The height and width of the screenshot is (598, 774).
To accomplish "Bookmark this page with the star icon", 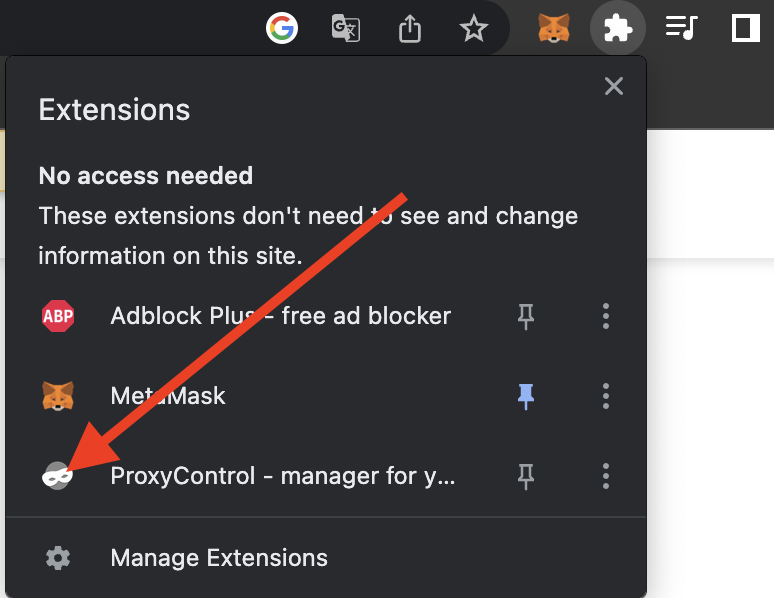I will (x=474, y=28).
